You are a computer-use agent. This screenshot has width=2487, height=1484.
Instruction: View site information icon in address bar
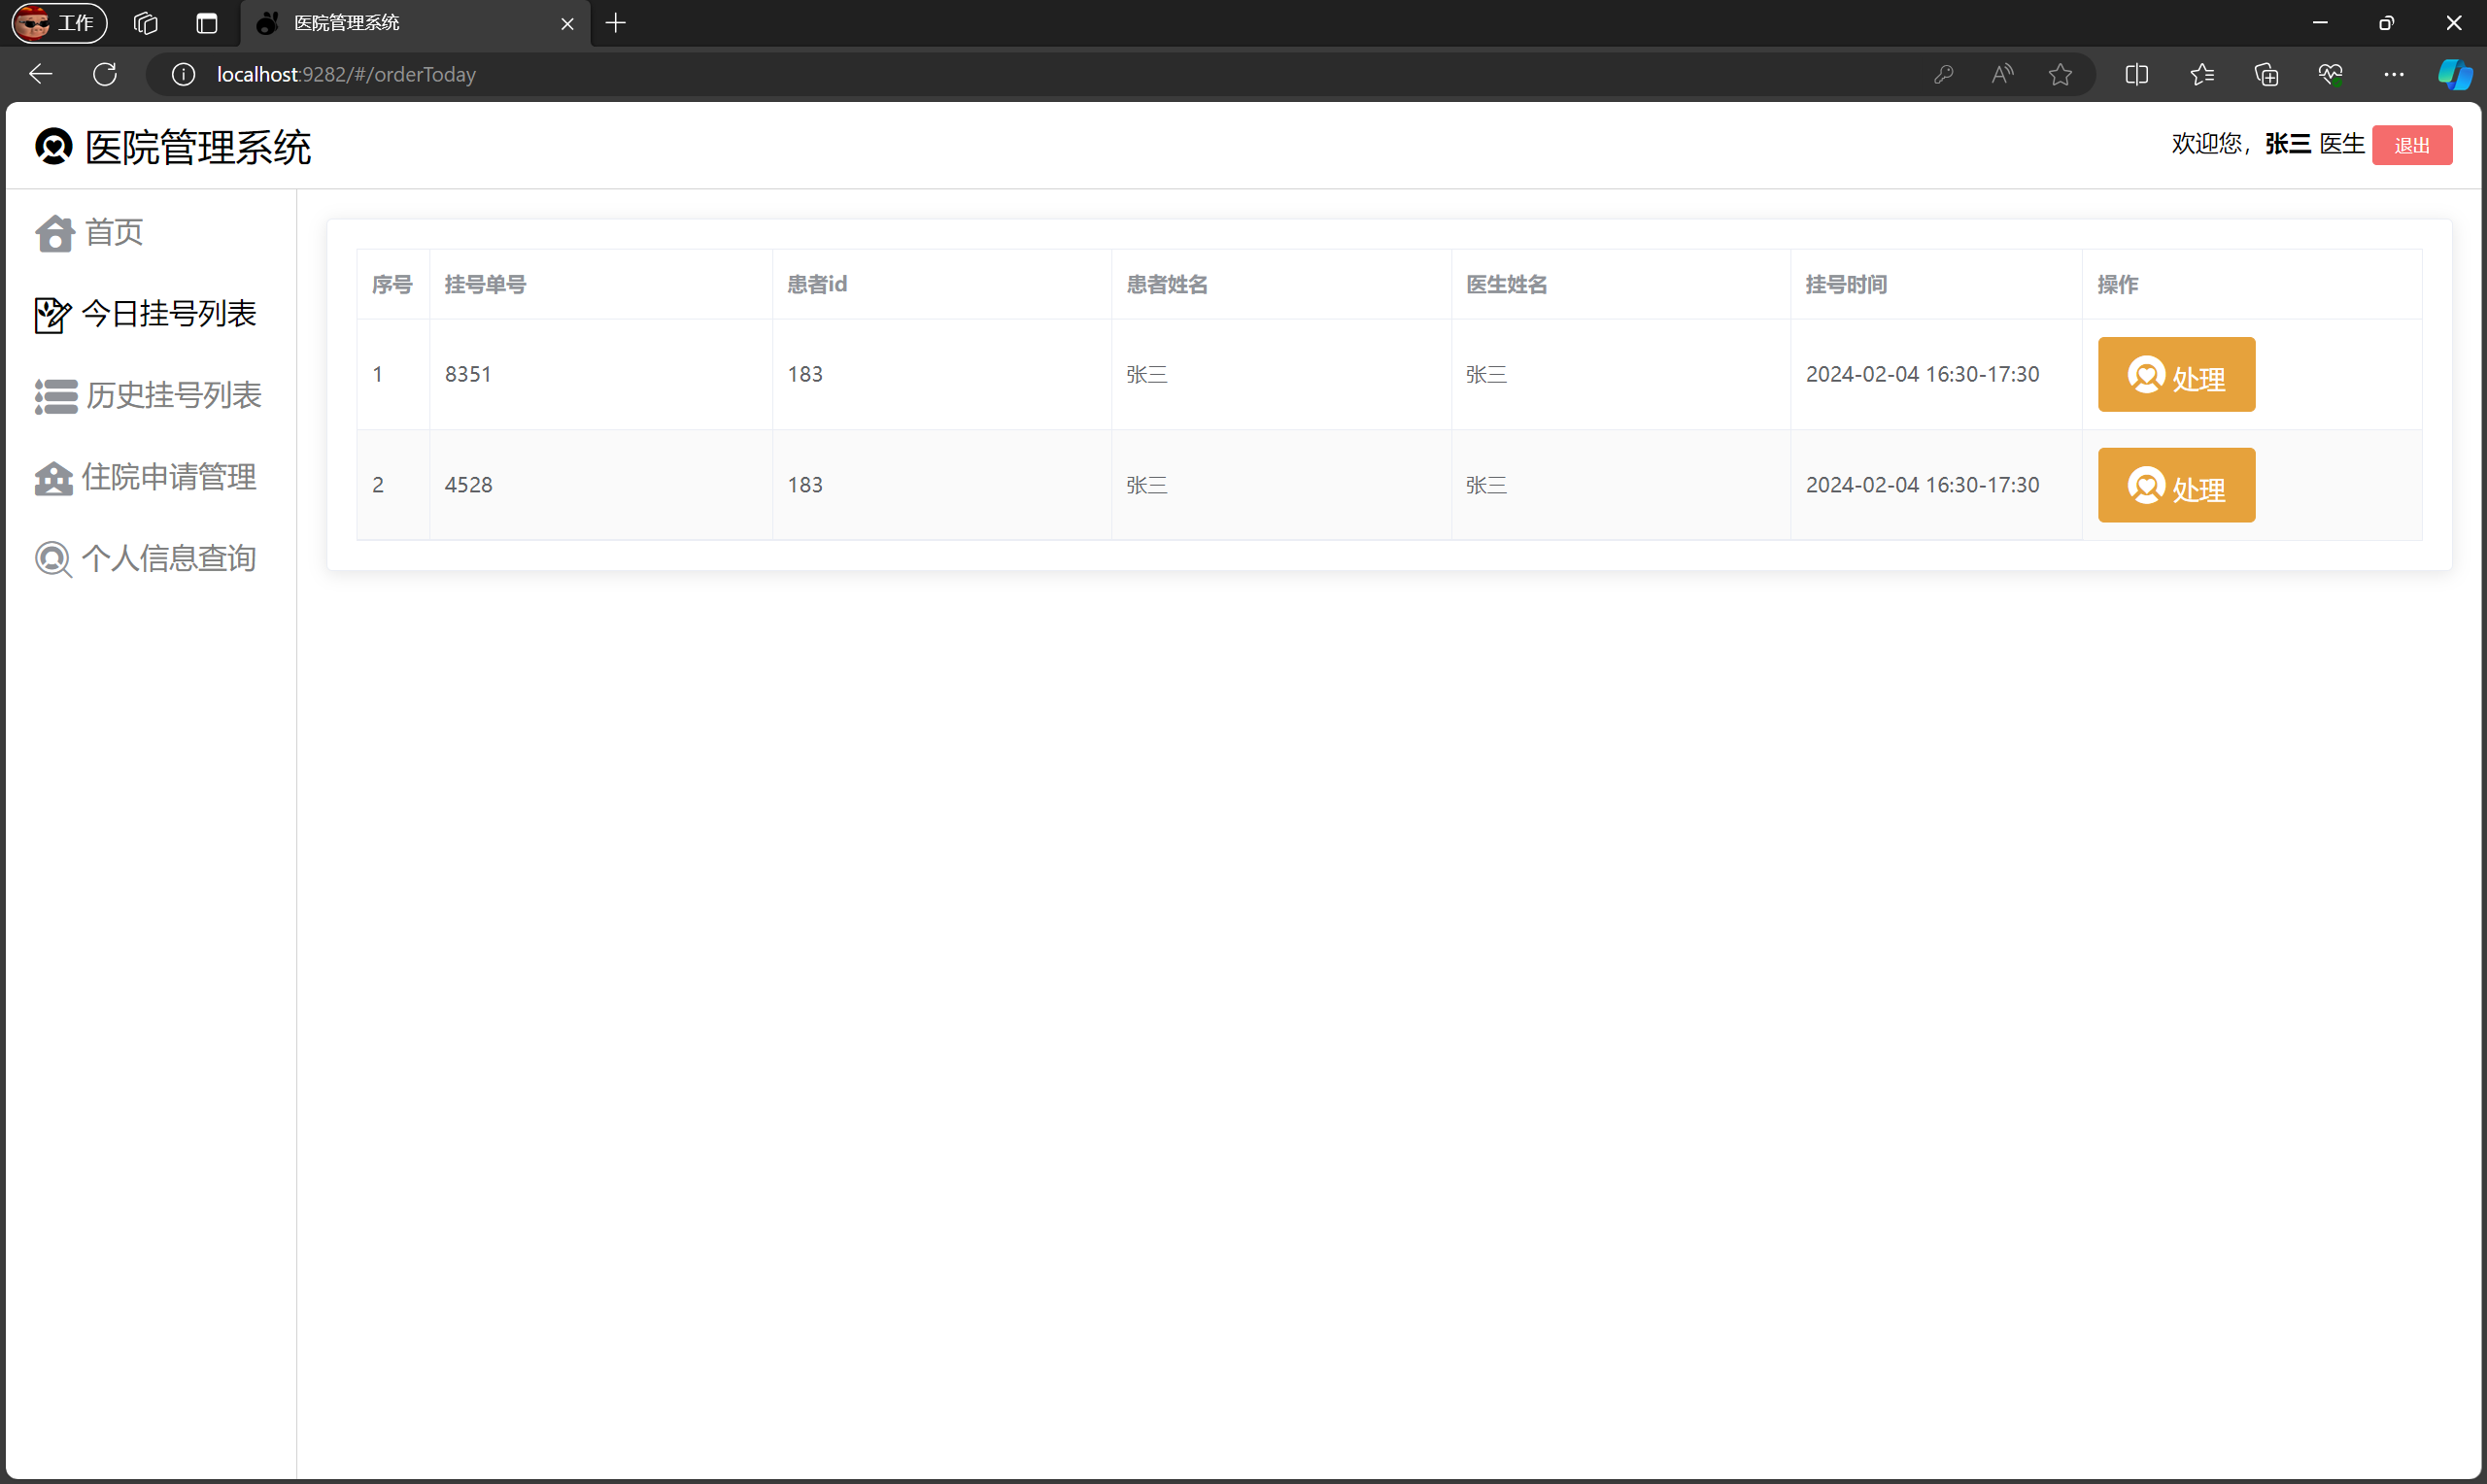tap(183, 74)
